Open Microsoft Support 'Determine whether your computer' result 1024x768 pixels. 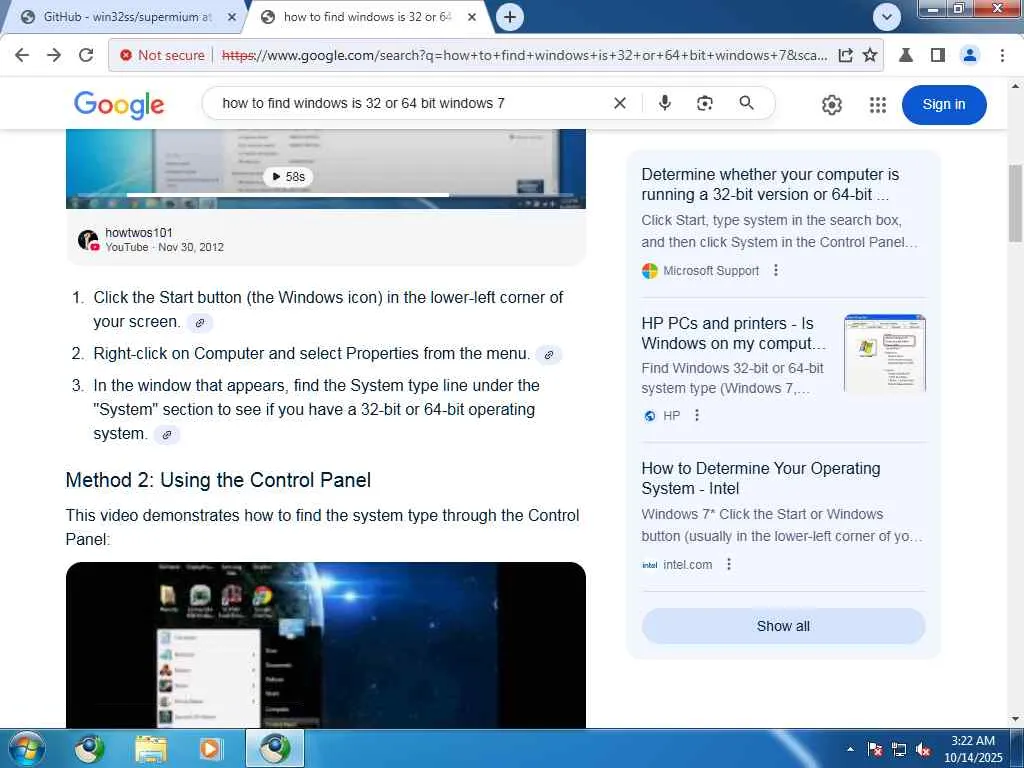click(x=770, y=184)
